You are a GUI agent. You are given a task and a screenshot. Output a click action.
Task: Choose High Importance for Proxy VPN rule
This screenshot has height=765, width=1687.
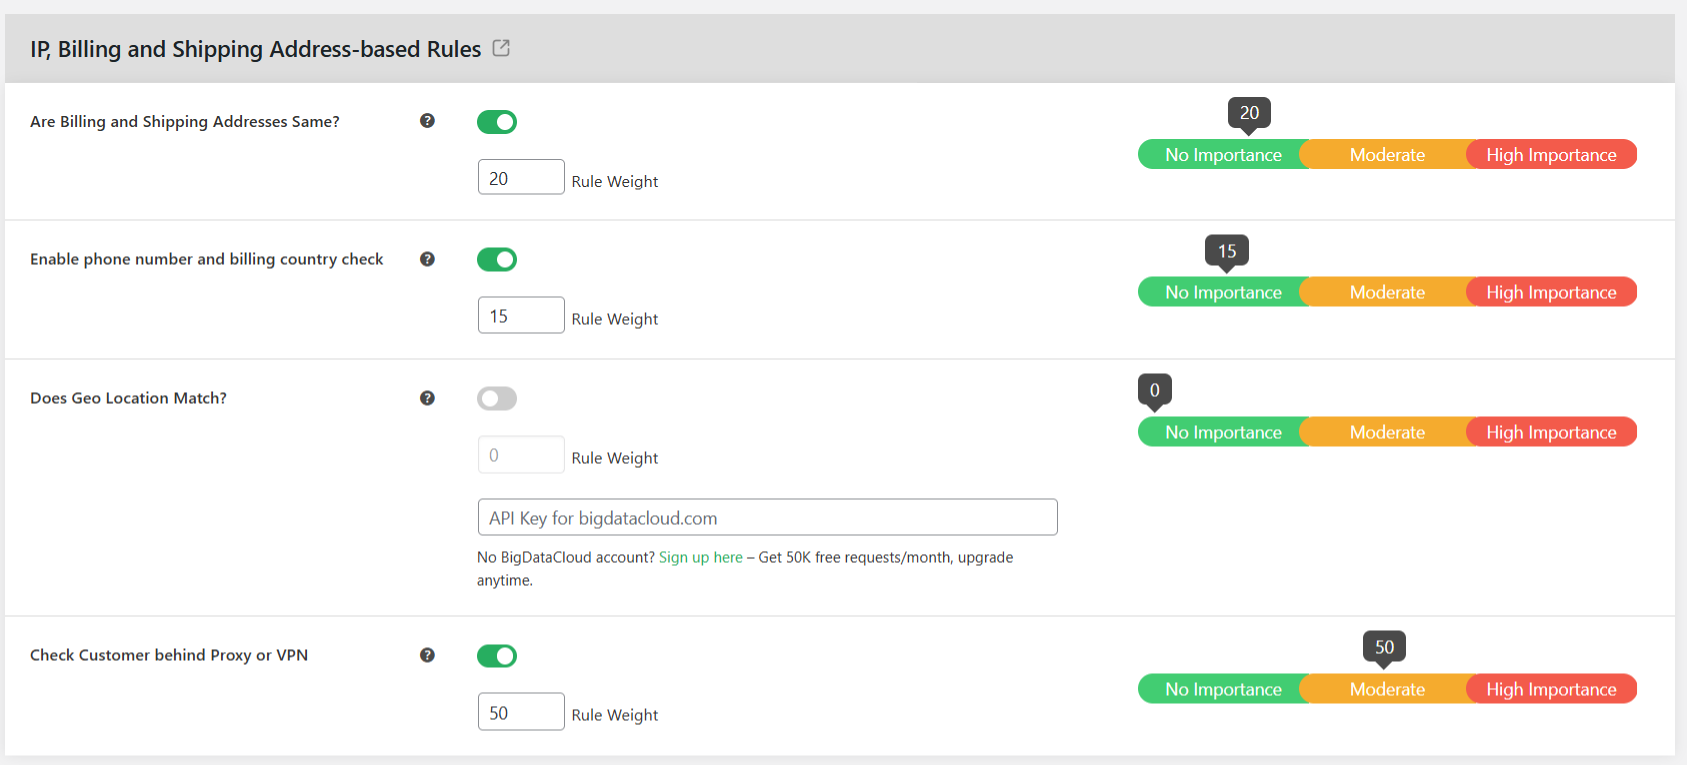(x=1551, y=688)
